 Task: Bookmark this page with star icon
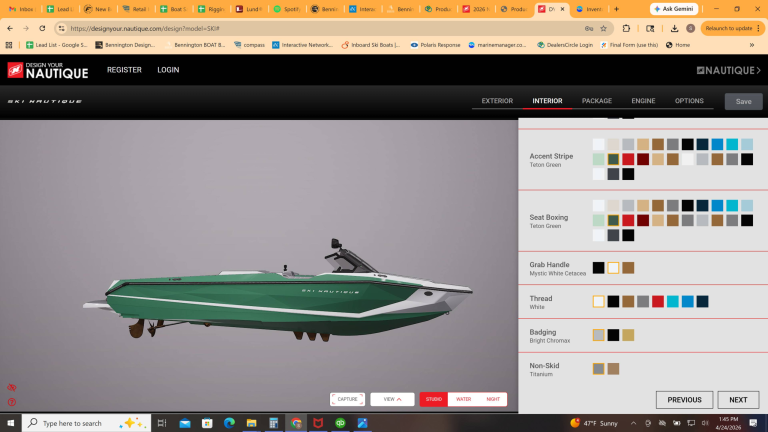click(x=604, y=28)
